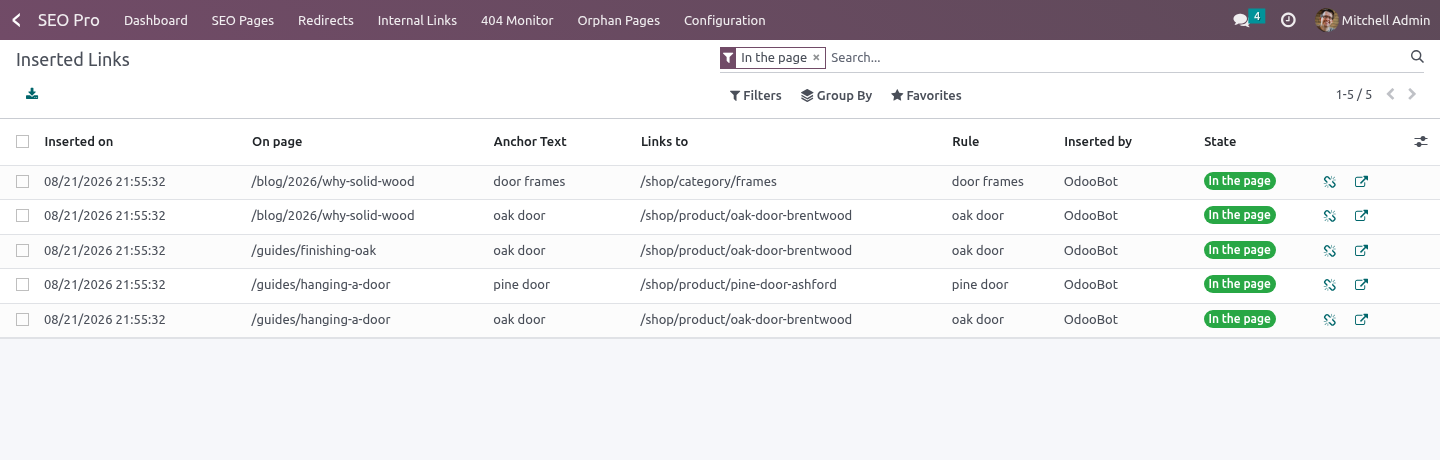The width and height of the screenshot is (1440, 460).
Task: Sort by the Rule column header
Action: pyautogui.click(x=965, y=142)
